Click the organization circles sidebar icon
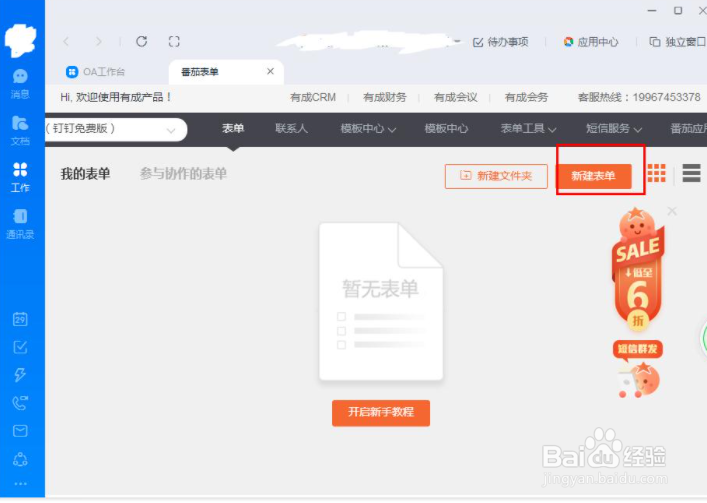The height and width of the screenshot is (503, 707). coord(20,459)
